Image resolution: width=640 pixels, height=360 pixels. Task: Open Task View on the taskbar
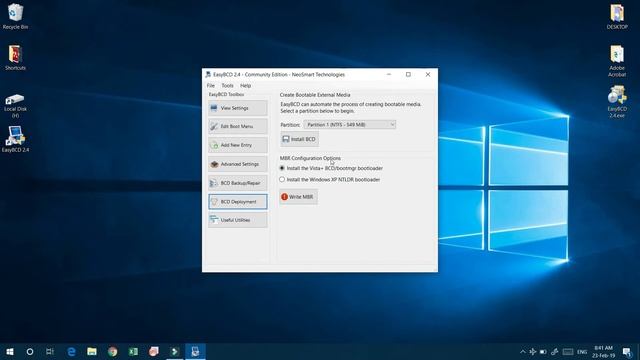(50, 351)
